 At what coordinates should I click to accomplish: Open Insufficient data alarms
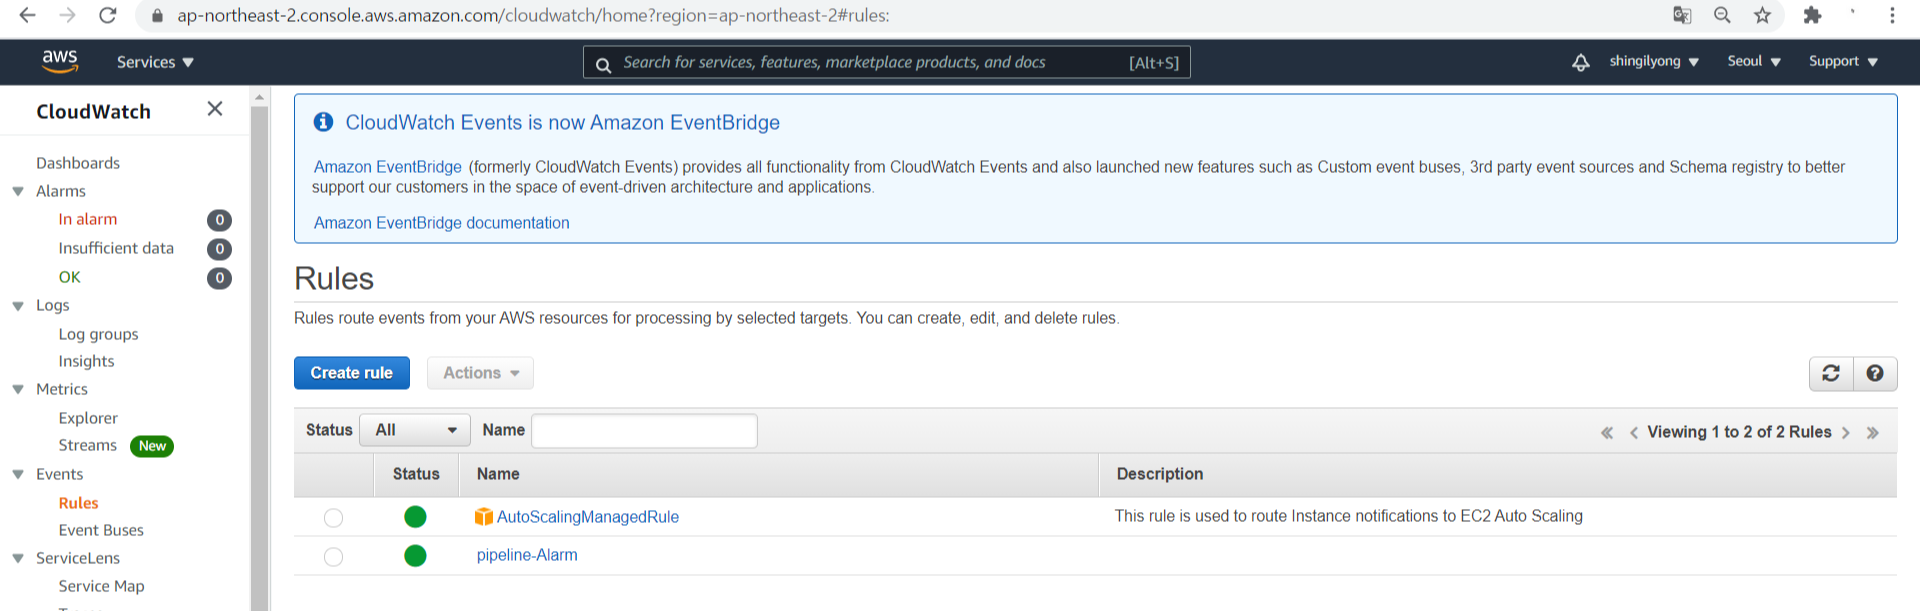coord(116,248)
